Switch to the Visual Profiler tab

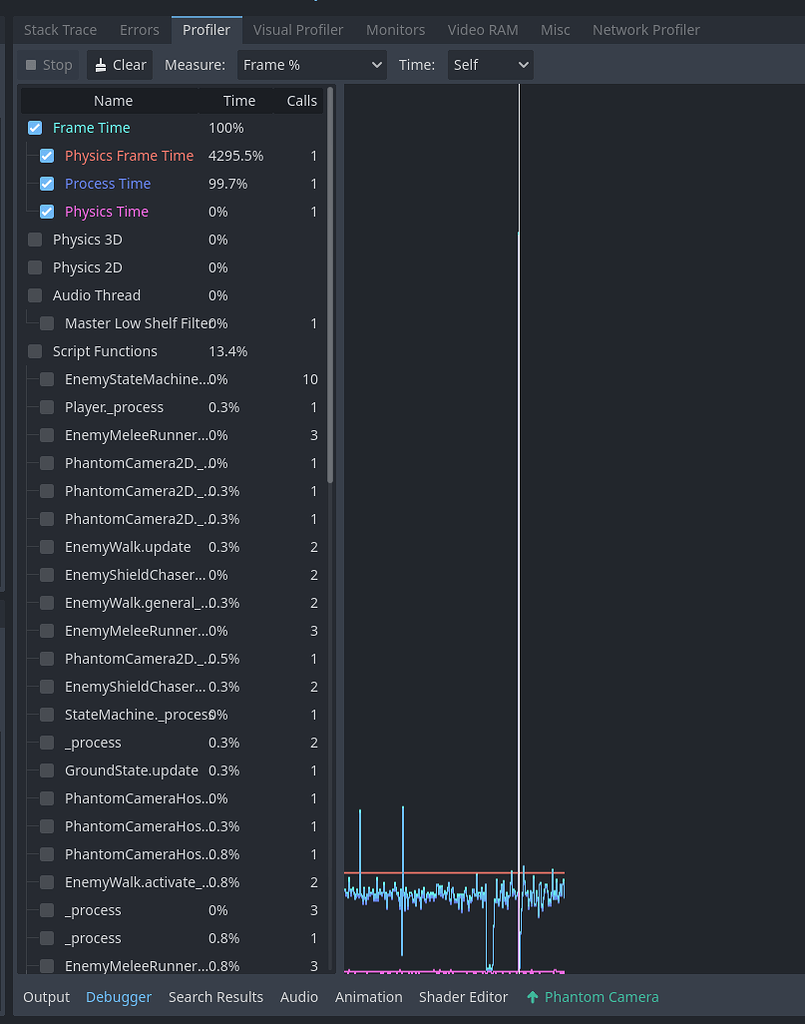click(298, 29)
